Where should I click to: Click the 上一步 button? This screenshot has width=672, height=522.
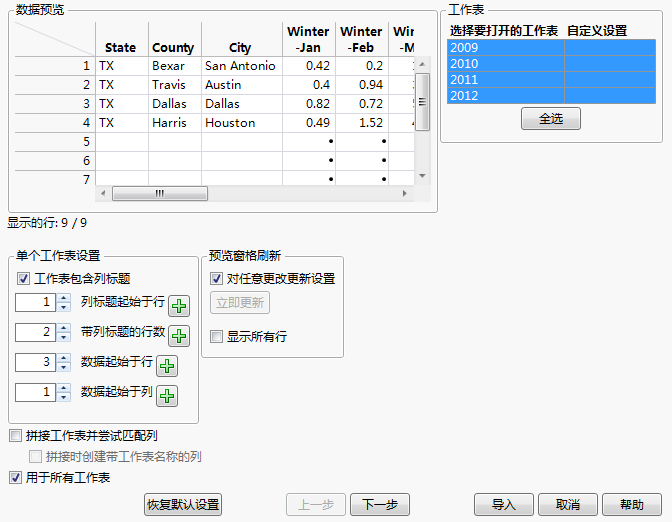tap(316, 504)
